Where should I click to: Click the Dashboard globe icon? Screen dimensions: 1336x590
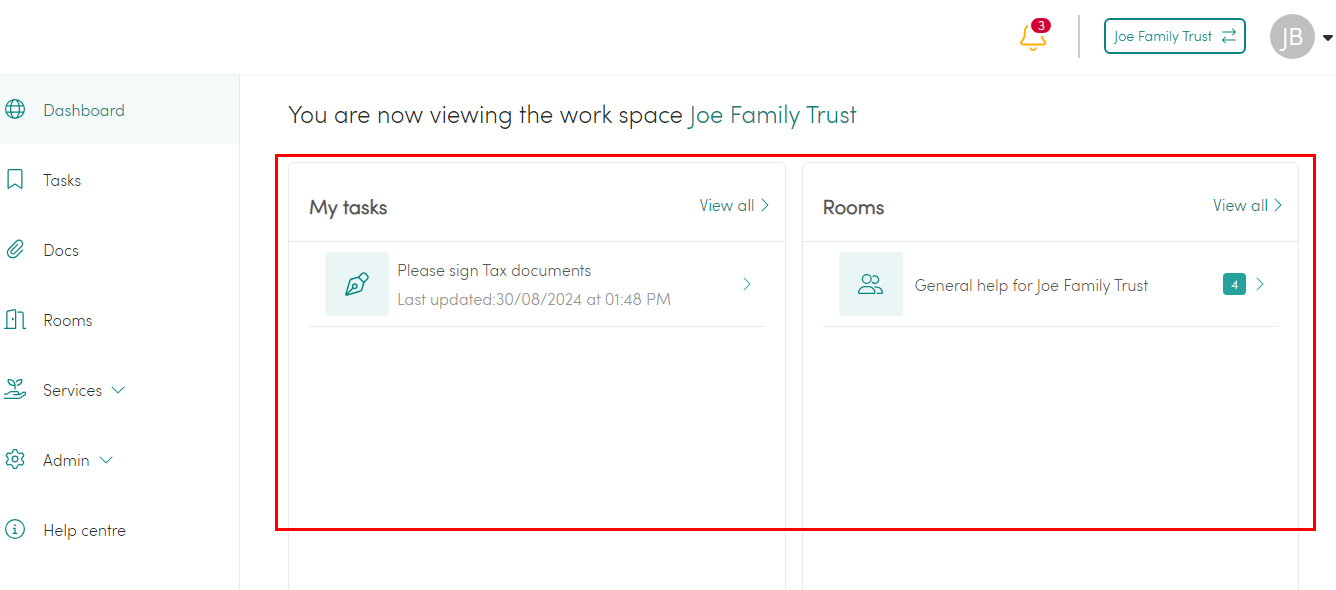[15, 110]
